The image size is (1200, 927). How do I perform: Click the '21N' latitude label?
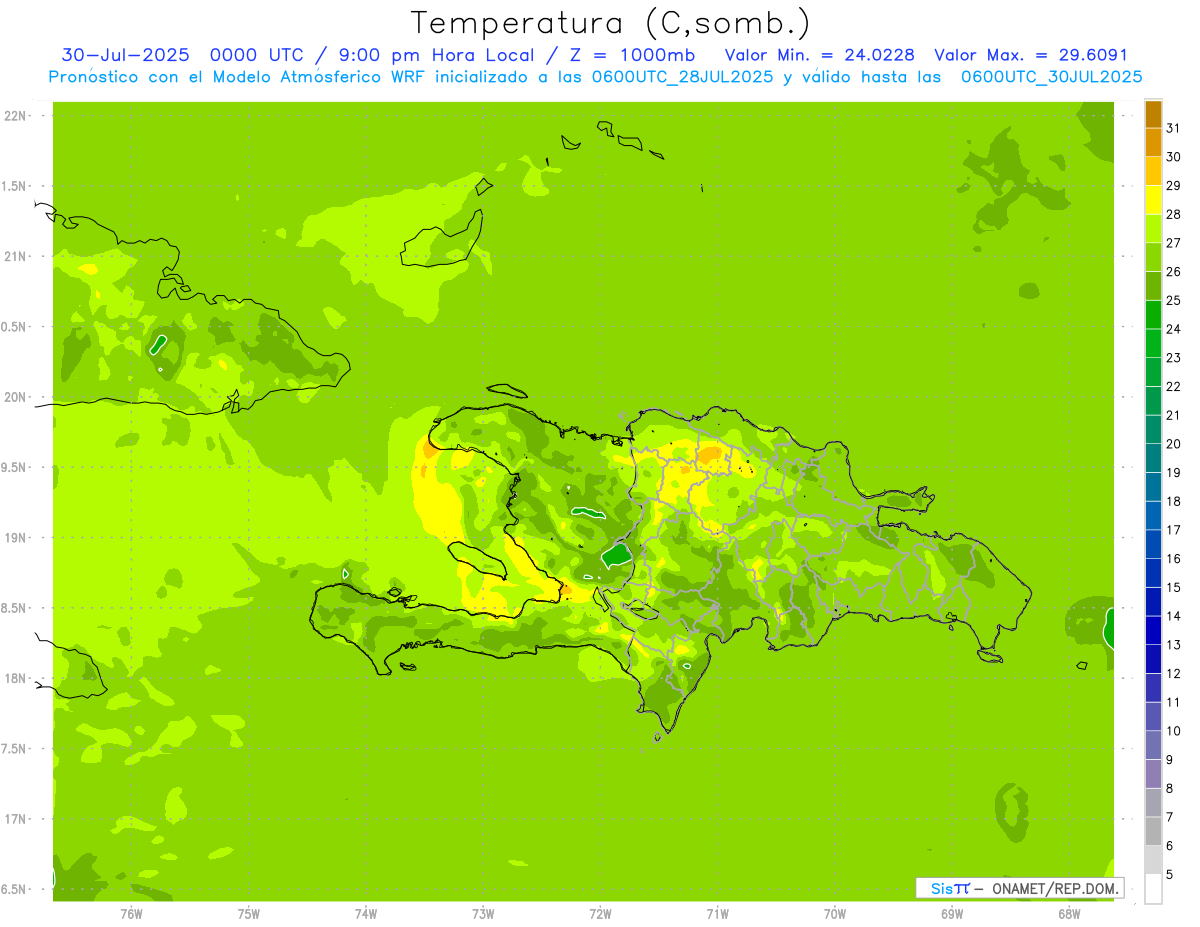point(15,256)
